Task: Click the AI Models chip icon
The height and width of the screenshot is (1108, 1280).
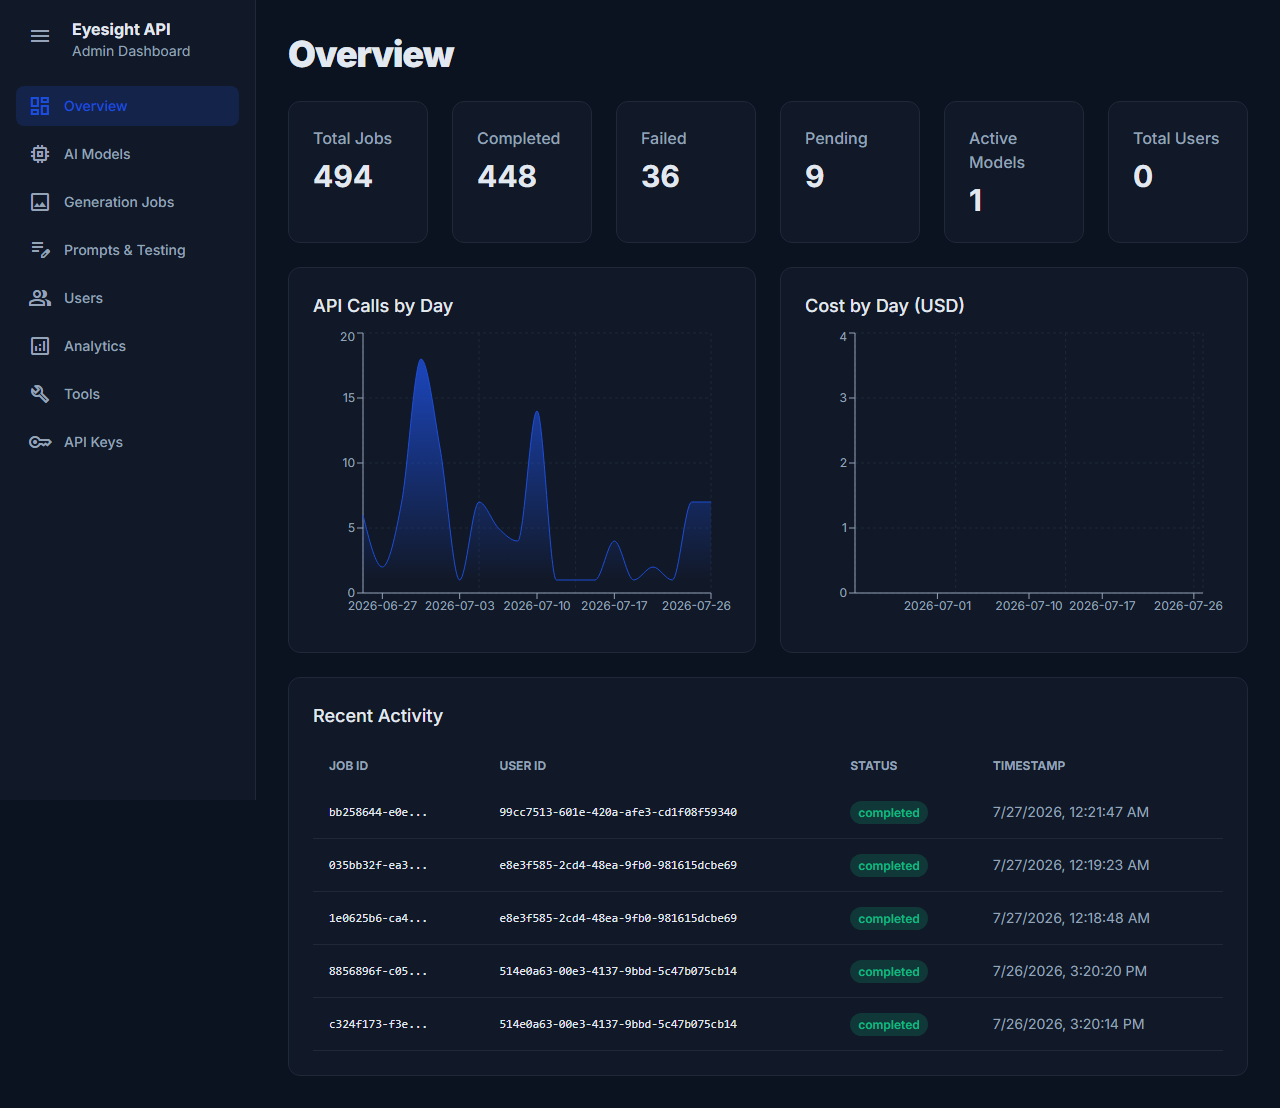Action: point(40,154)
